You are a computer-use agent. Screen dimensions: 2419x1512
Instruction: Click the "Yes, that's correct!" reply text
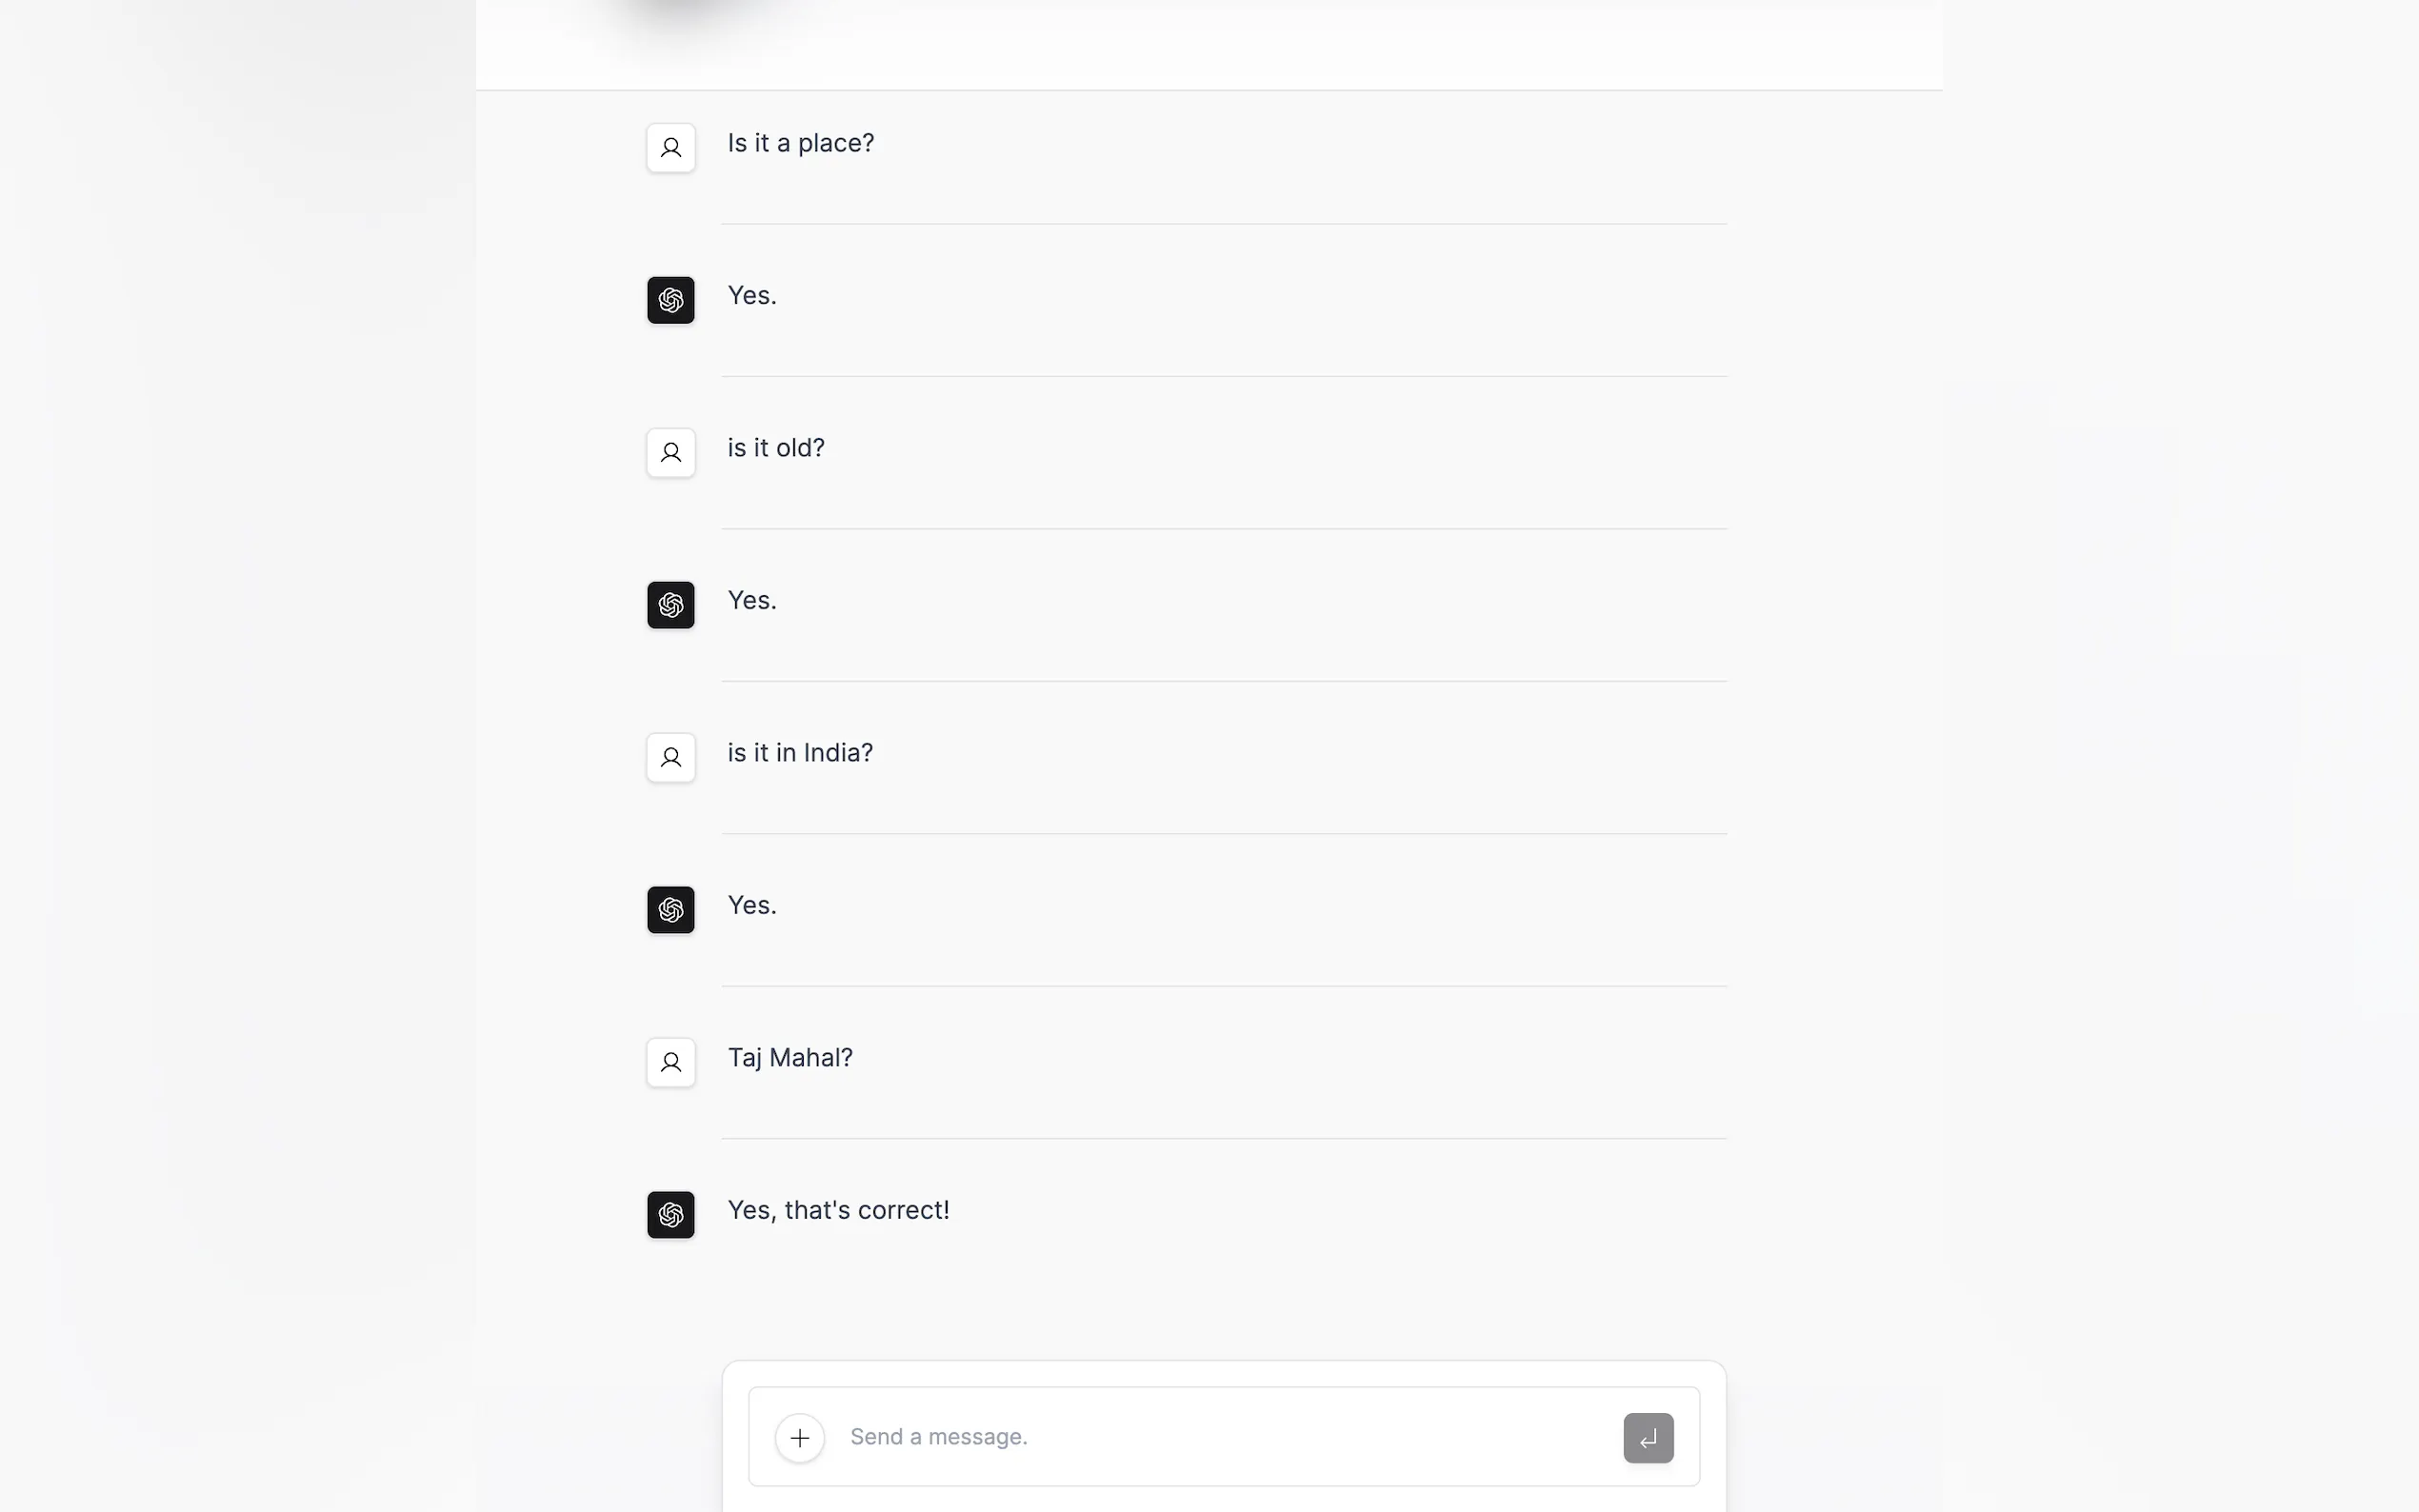point(838,1210)
